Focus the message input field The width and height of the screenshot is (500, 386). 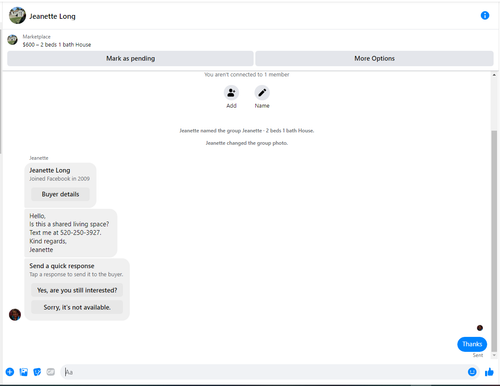(263, 372)
